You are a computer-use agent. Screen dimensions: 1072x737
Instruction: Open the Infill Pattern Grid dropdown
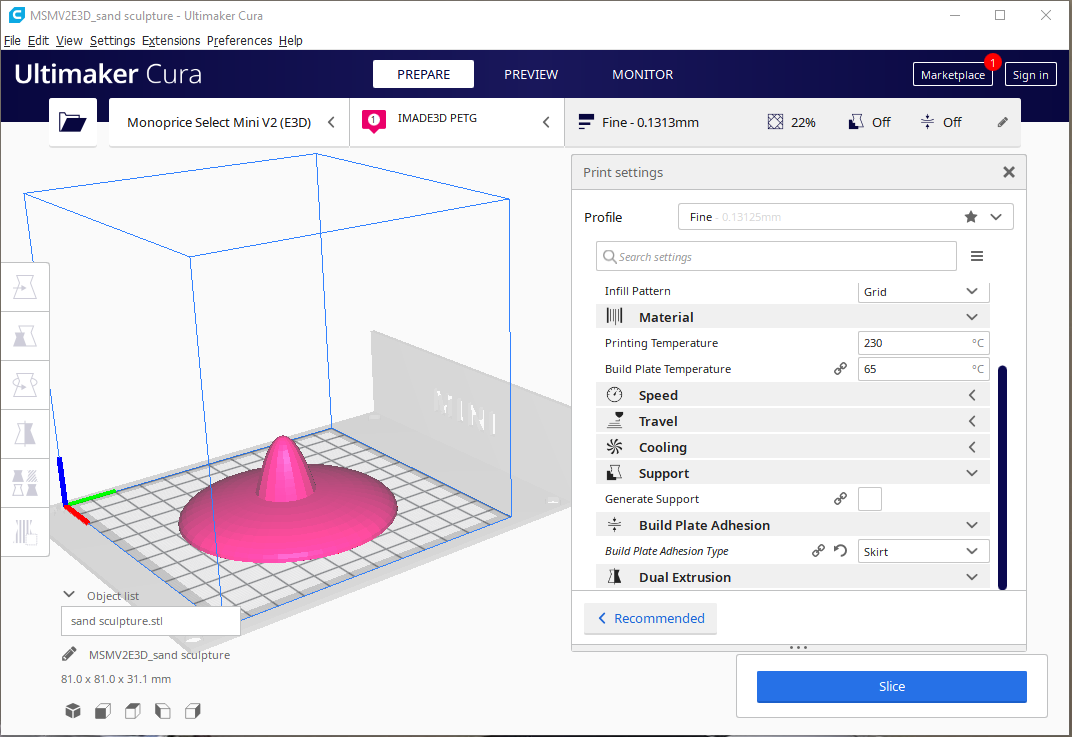pos(924,292)
